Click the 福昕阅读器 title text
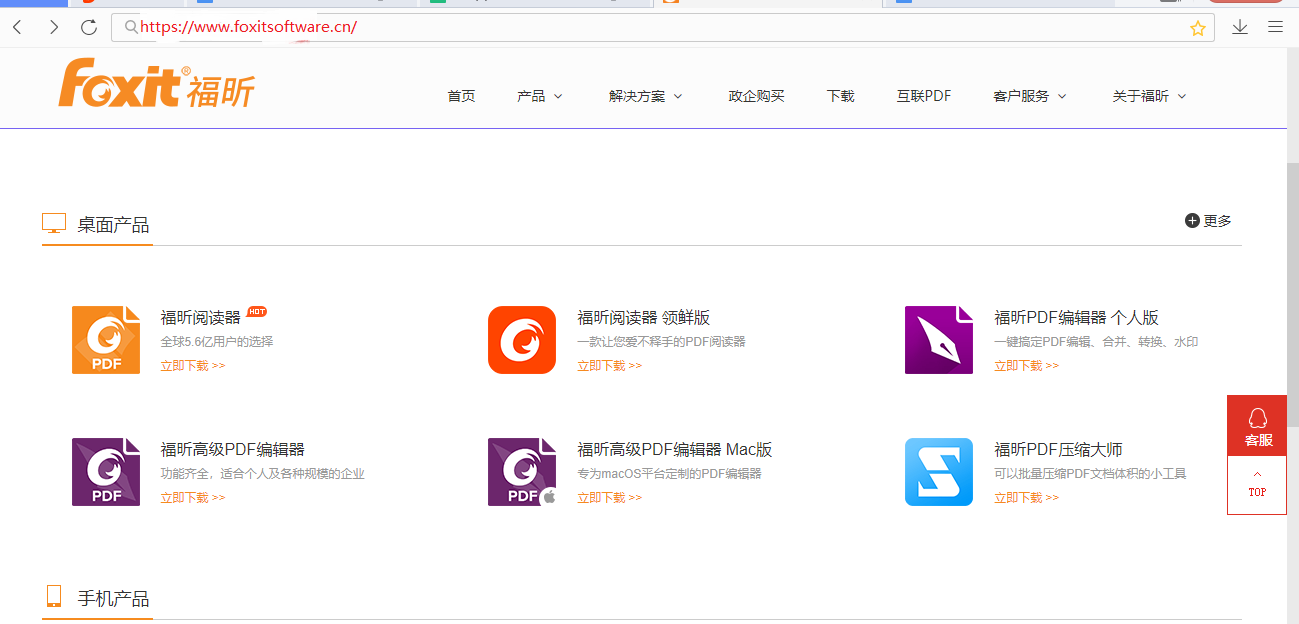The width and height of the screenshot is (1299, 624). click(x=200, y=318)
